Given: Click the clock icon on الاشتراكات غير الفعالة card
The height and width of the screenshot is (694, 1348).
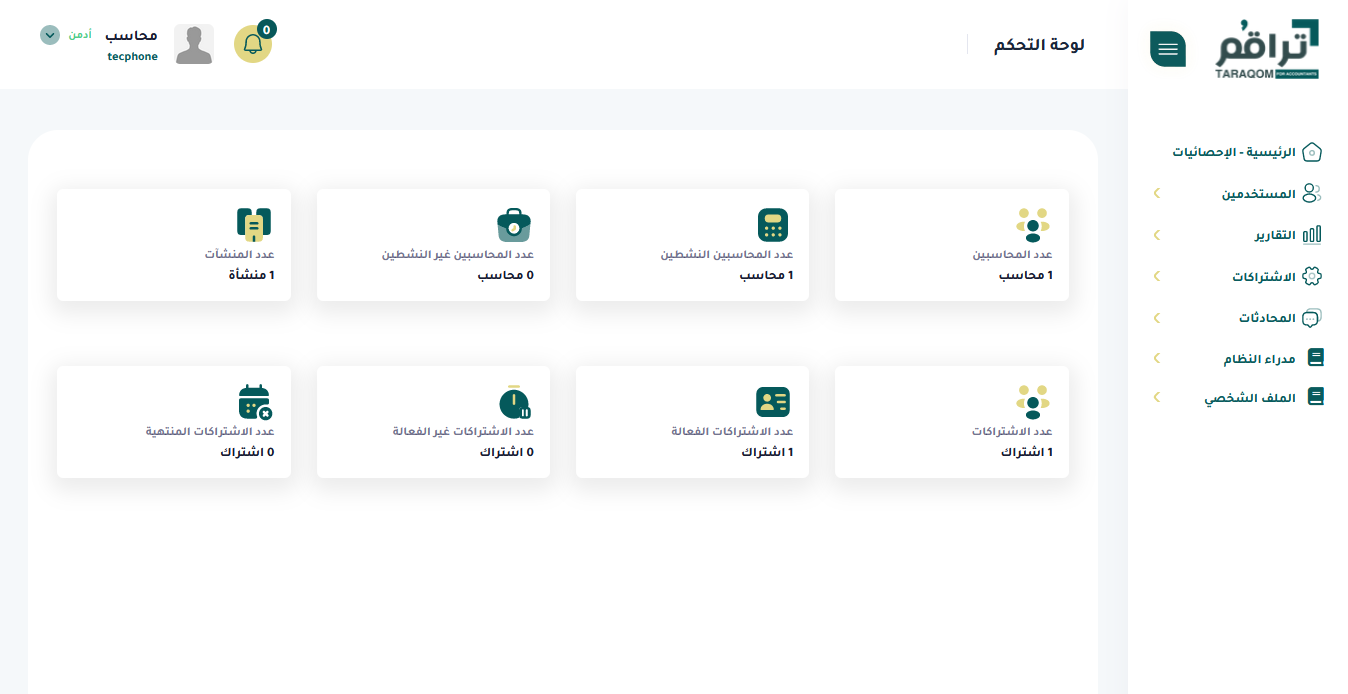Looking at the screenshot, I should click(x=512, y=401).
